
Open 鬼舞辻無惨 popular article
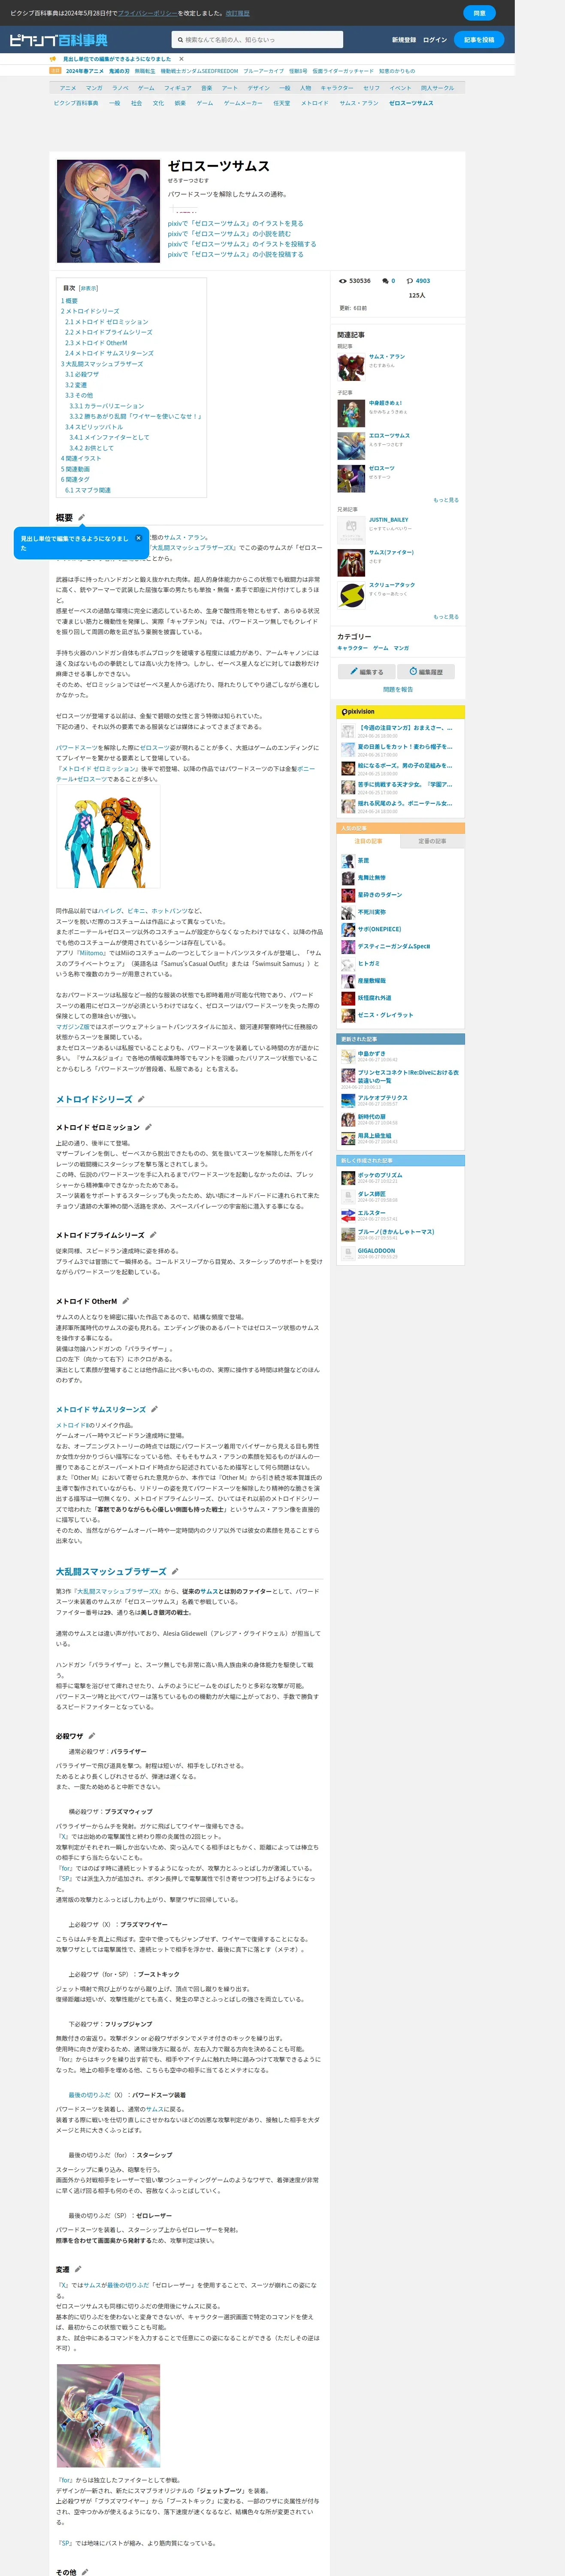[x=372, y=878]
